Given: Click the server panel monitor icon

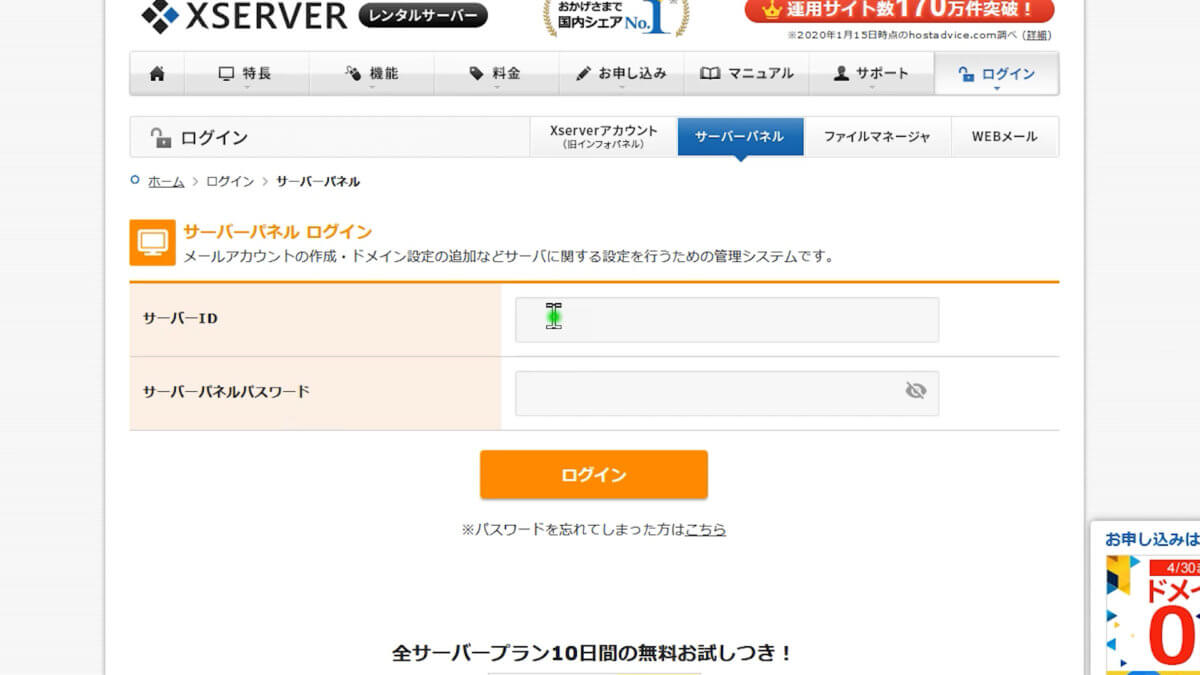Looking at the screenshot, I should [153, 243].
